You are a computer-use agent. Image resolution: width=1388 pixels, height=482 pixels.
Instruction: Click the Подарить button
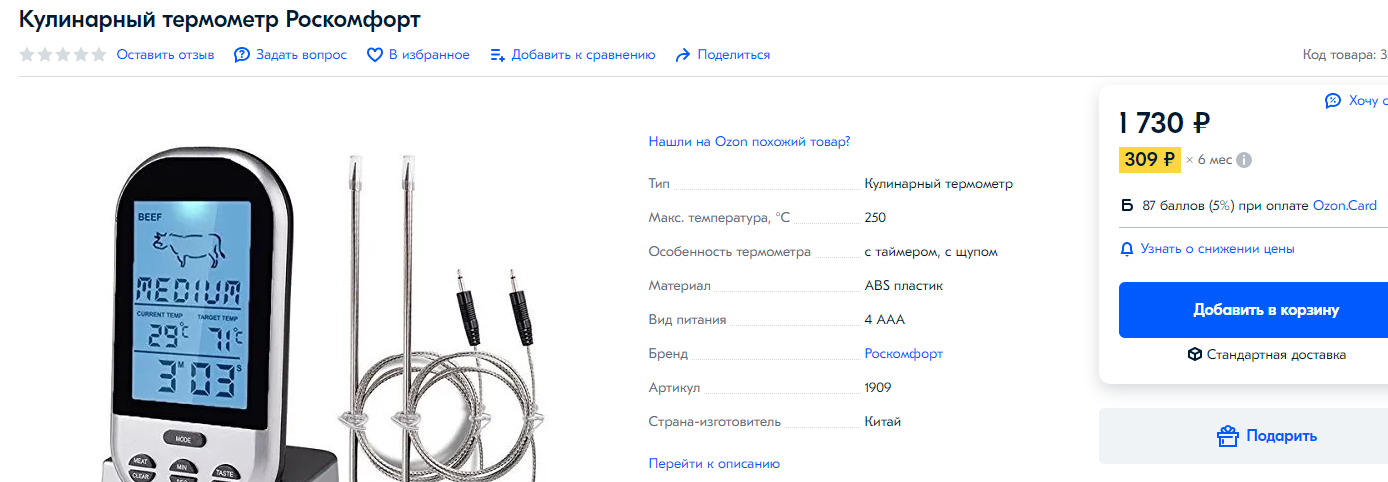(1243, 436)
